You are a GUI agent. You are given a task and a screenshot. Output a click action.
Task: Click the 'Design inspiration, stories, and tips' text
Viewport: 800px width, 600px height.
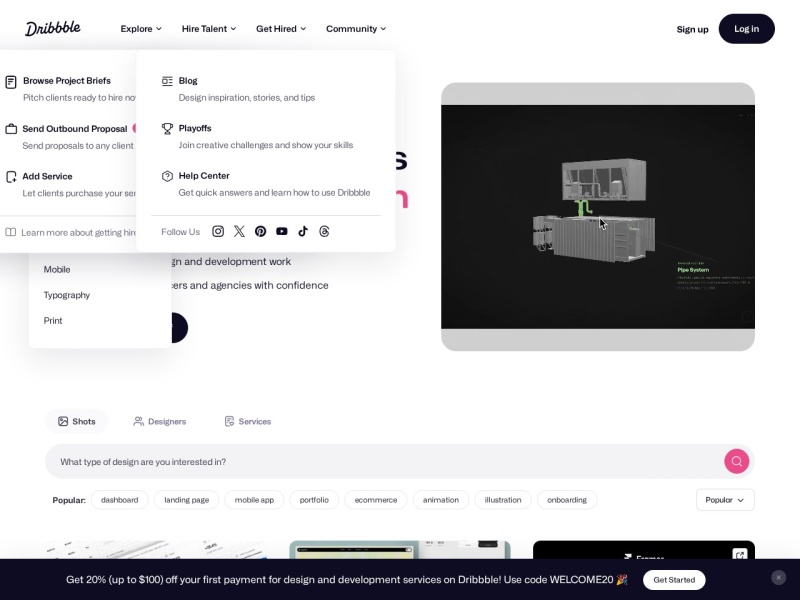tap(247, 97)
